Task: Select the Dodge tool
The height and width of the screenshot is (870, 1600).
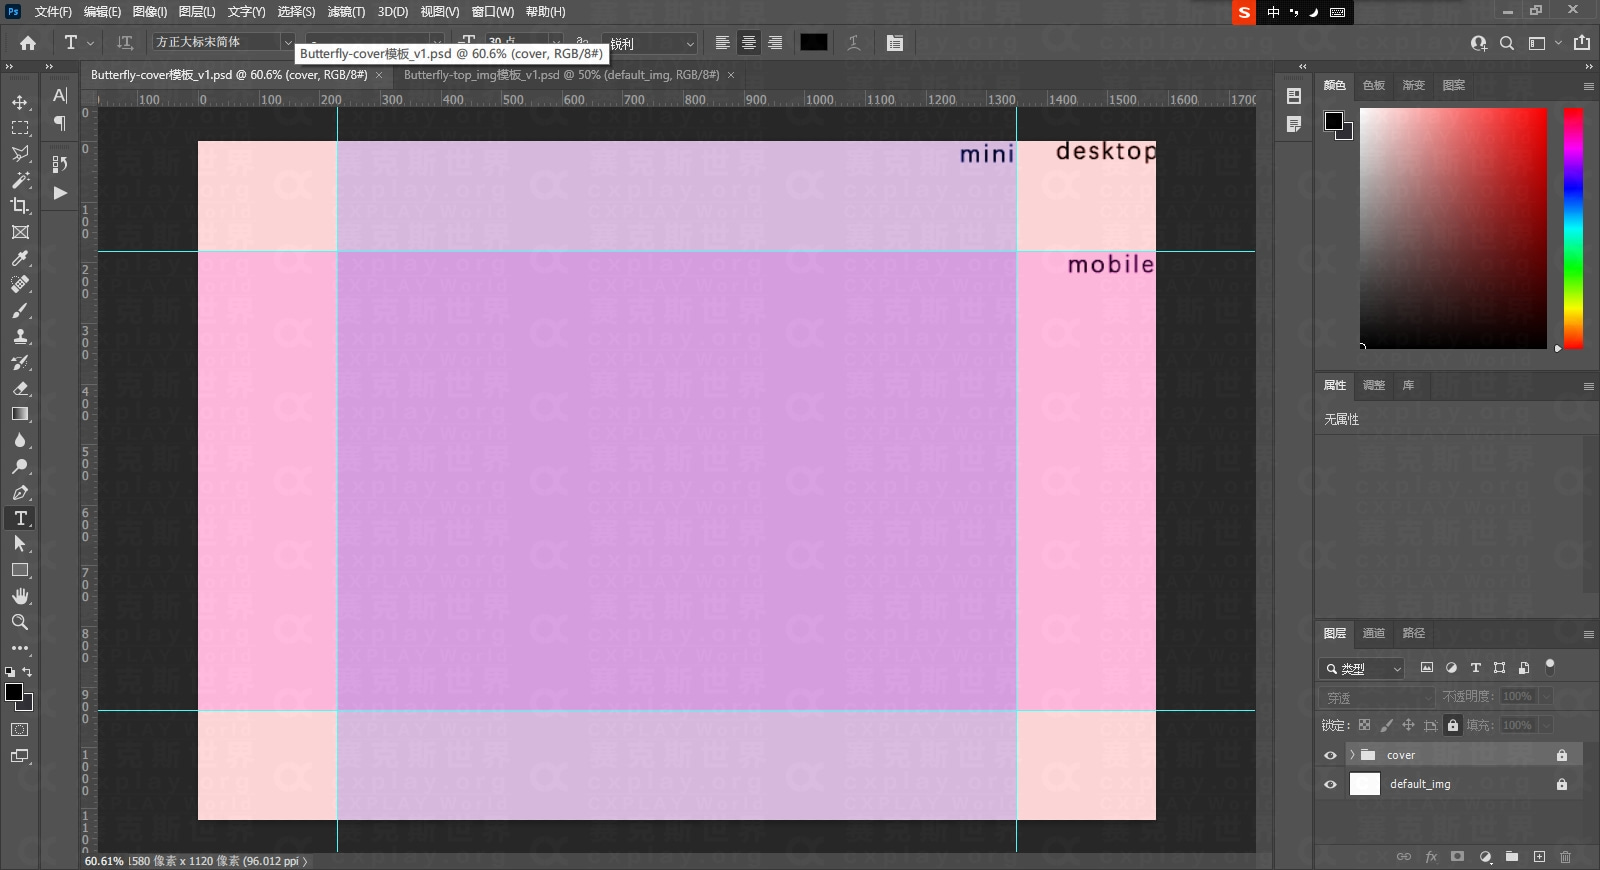Action: click(x=20, y=466)
